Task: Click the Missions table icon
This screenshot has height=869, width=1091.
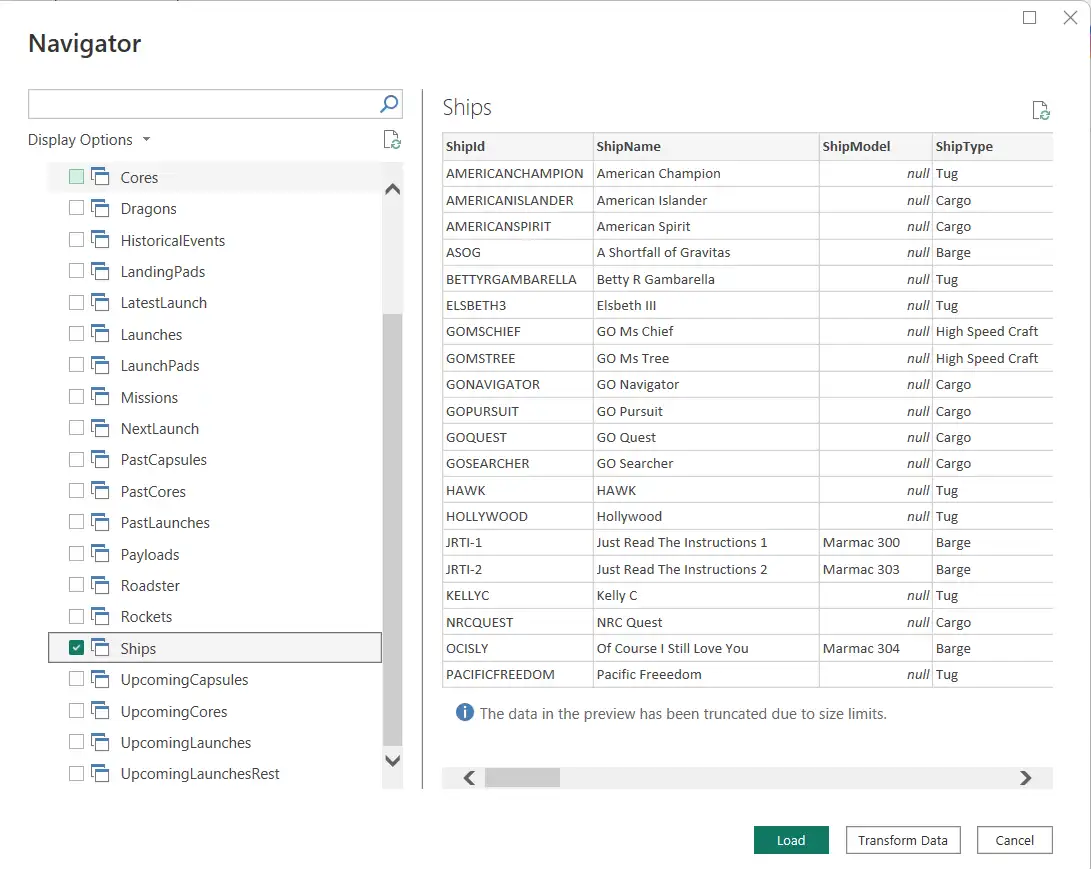Action: coord(100,397)
